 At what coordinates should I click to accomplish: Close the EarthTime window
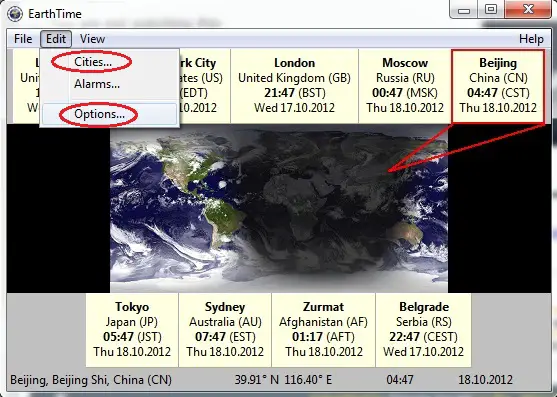528,10
